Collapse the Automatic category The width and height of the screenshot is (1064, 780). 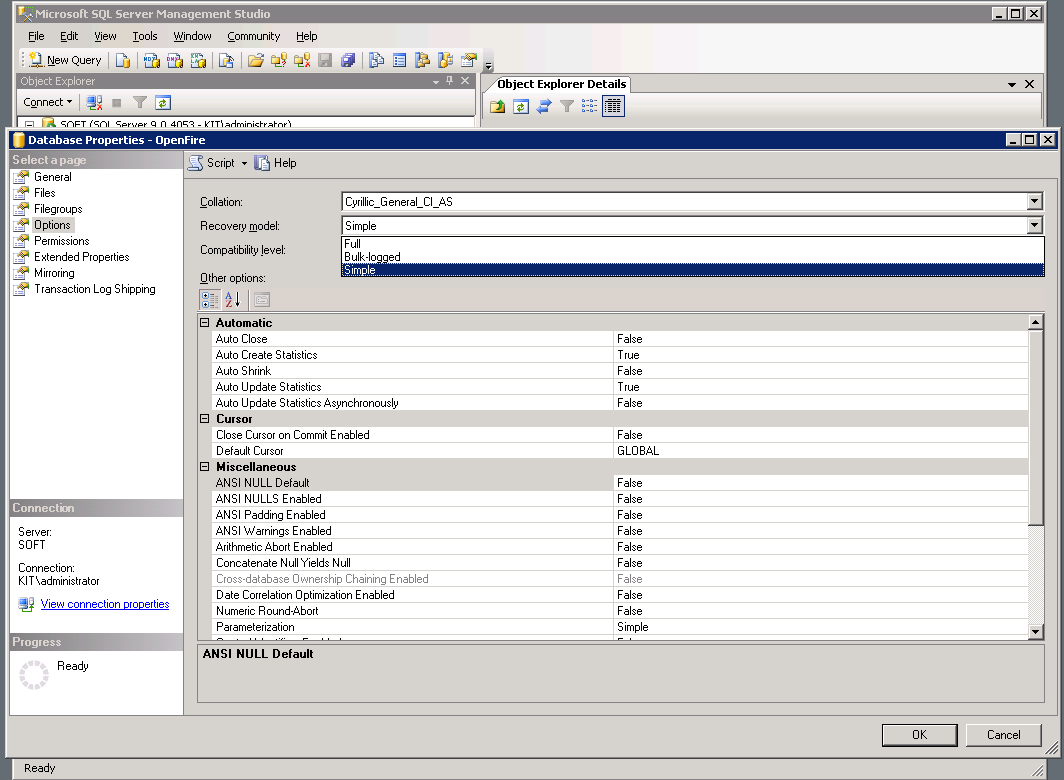point(204,323)
